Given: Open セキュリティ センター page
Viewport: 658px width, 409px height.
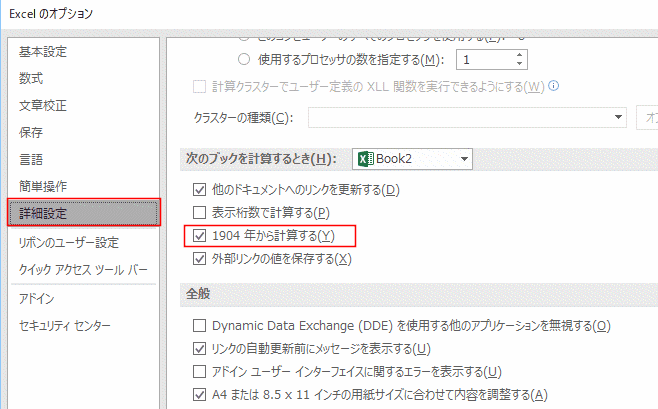Looking at the screenshot, I should (x=65, y=326).
